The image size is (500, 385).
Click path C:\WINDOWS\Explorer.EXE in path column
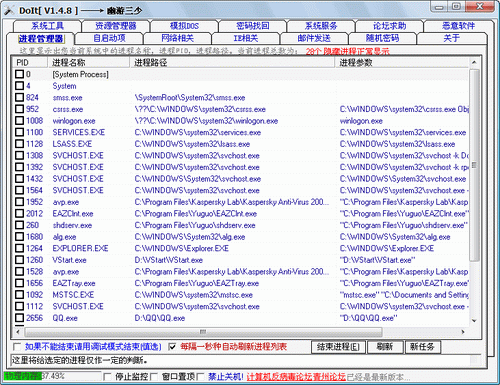182,248
